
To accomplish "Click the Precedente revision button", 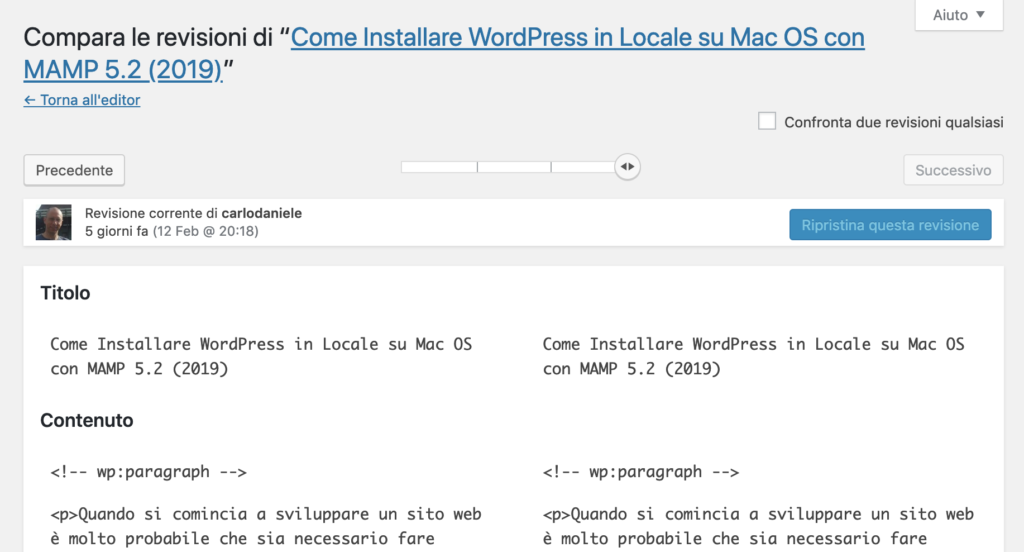I will [x=74, y=170].
